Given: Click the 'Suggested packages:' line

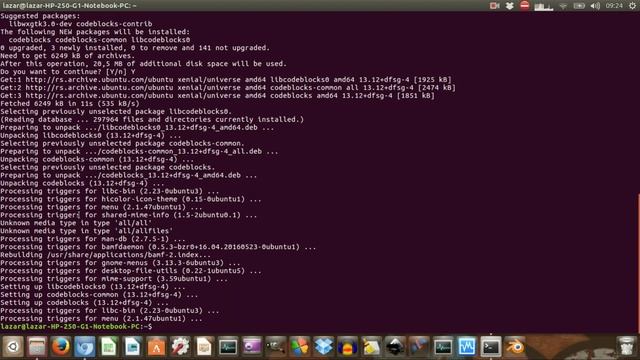Looking at the screenshot, I should tap(40, 16).
